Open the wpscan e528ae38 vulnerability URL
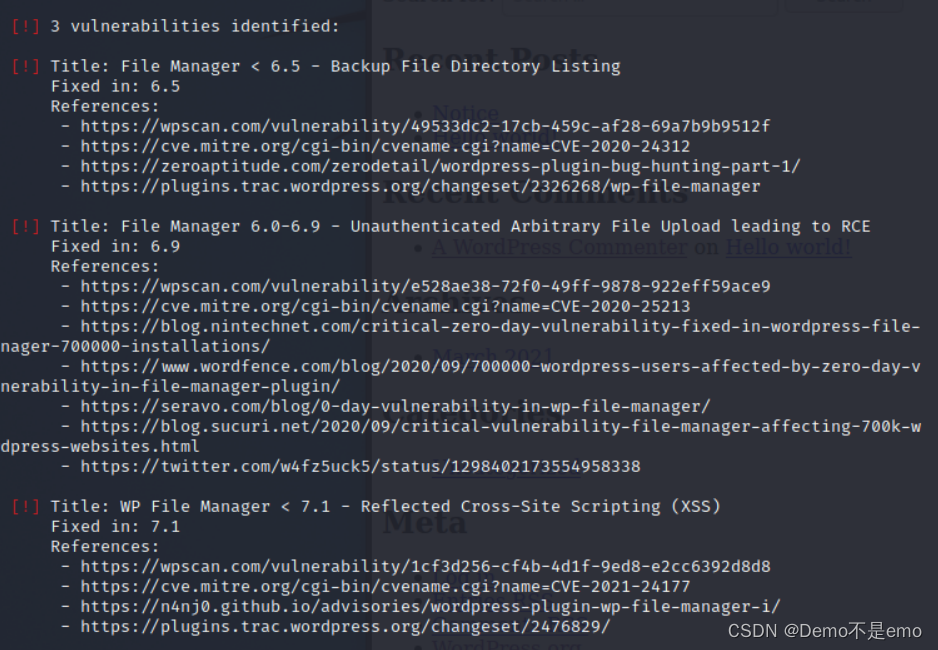Image resolution: width=938 pixels, height=650 pixels. pyautogui.click(x=425, y=286)
